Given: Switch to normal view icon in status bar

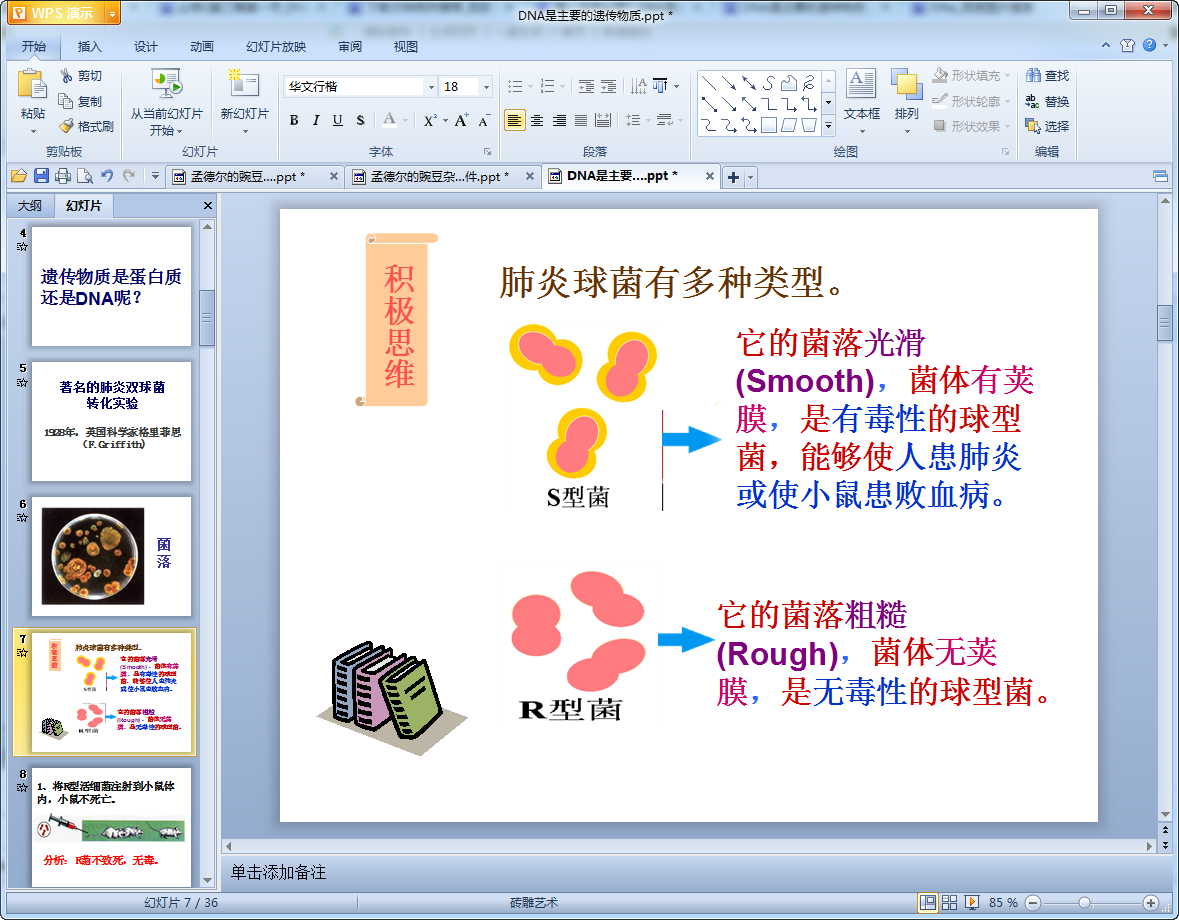Looking at the screenshot, I should coord(928,902).
